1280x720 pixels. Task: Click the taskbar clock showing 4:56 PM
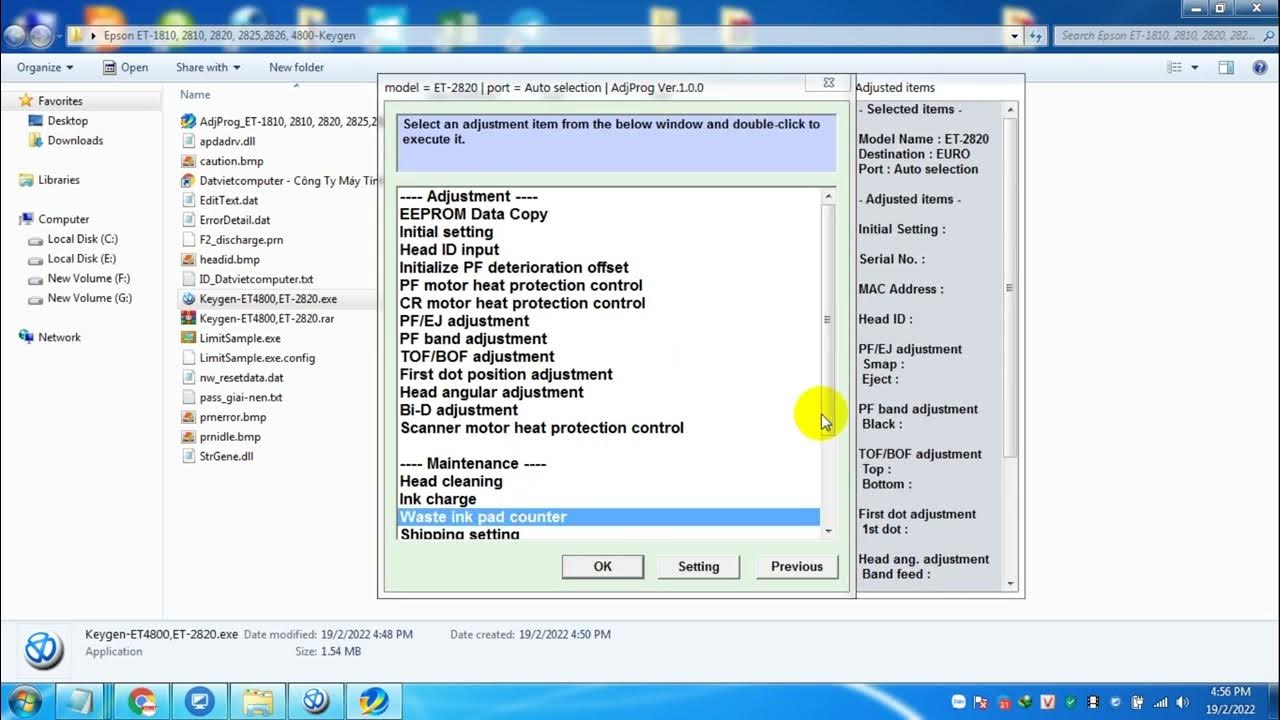coord(1230,701)
